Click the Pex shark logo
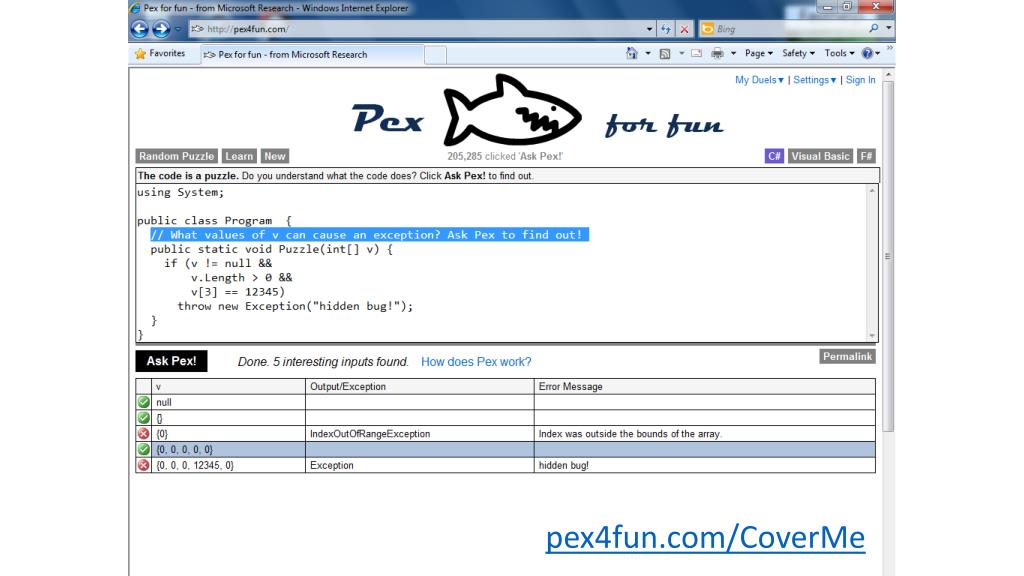The image size is (1024, 576). pos(512,110)
